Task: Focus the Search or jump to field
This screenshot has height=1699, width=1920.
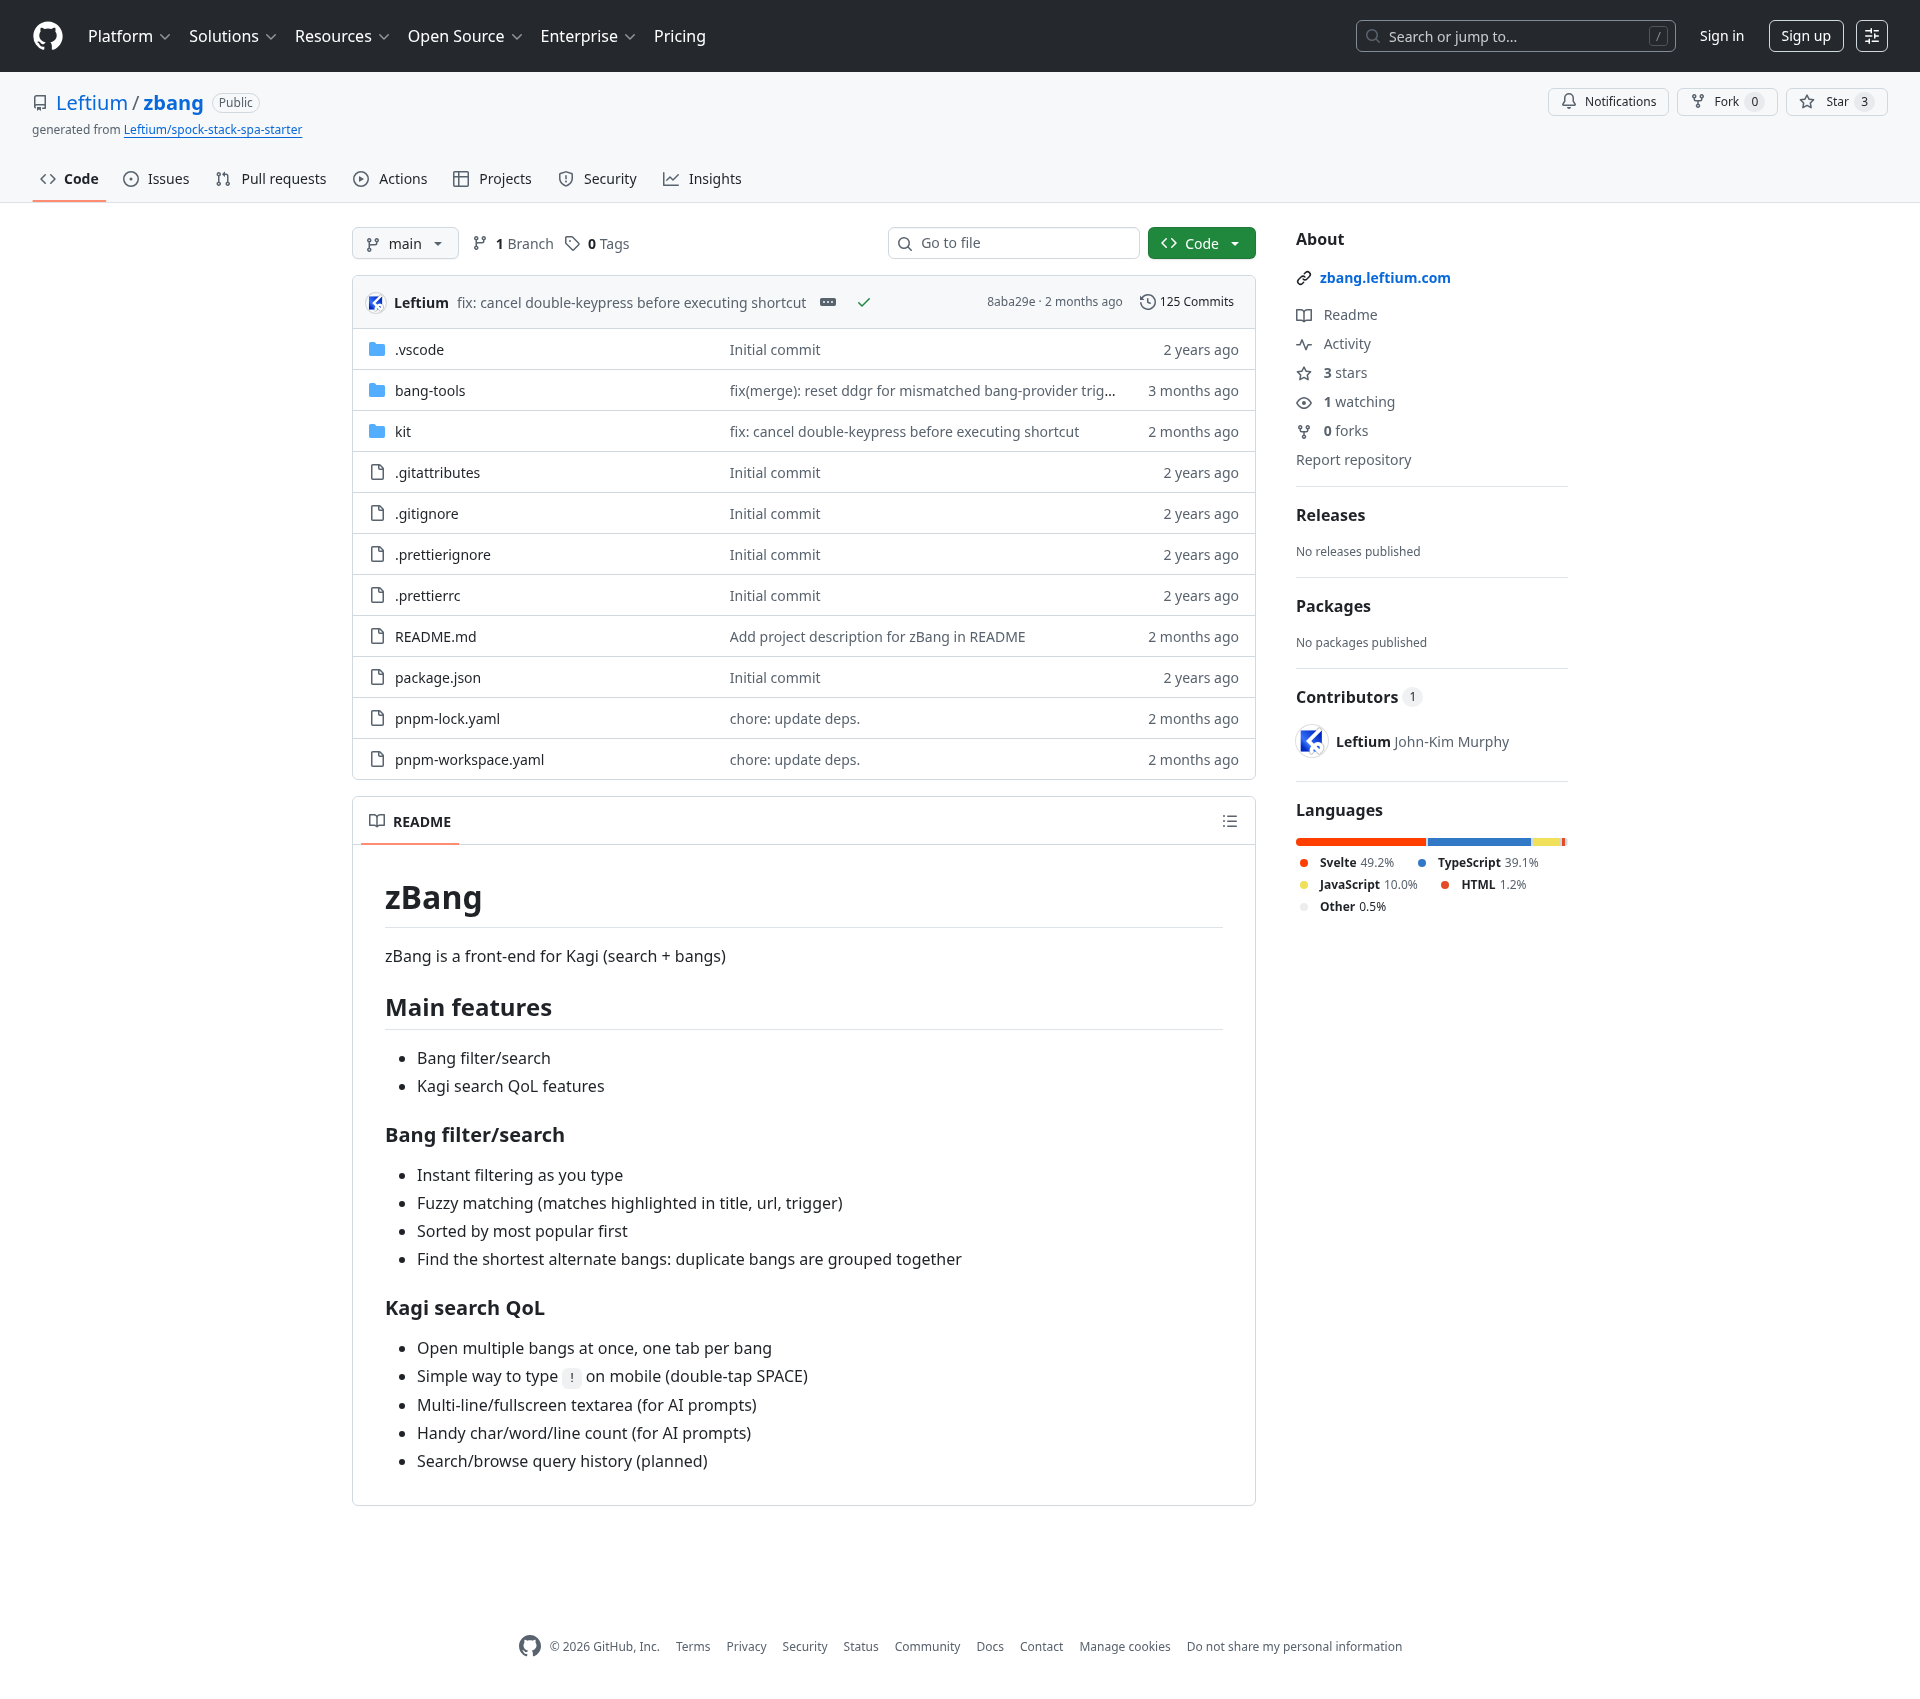Action: (1516, 36)
